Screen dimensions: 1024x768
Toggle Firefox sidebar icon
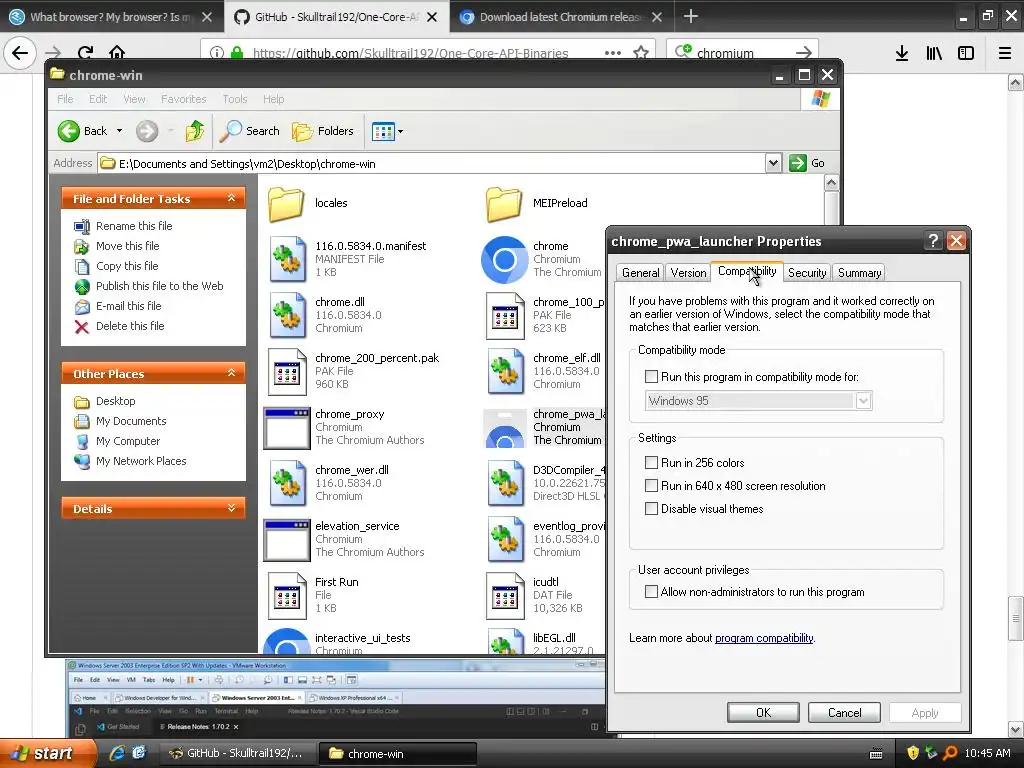click(x=966, y=53)
